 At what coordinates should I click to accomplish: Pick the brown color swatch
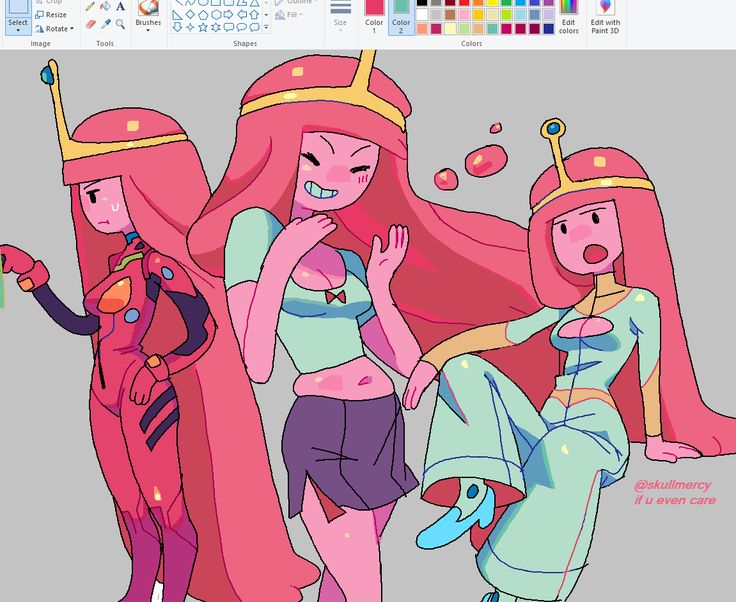pos(450,15)
